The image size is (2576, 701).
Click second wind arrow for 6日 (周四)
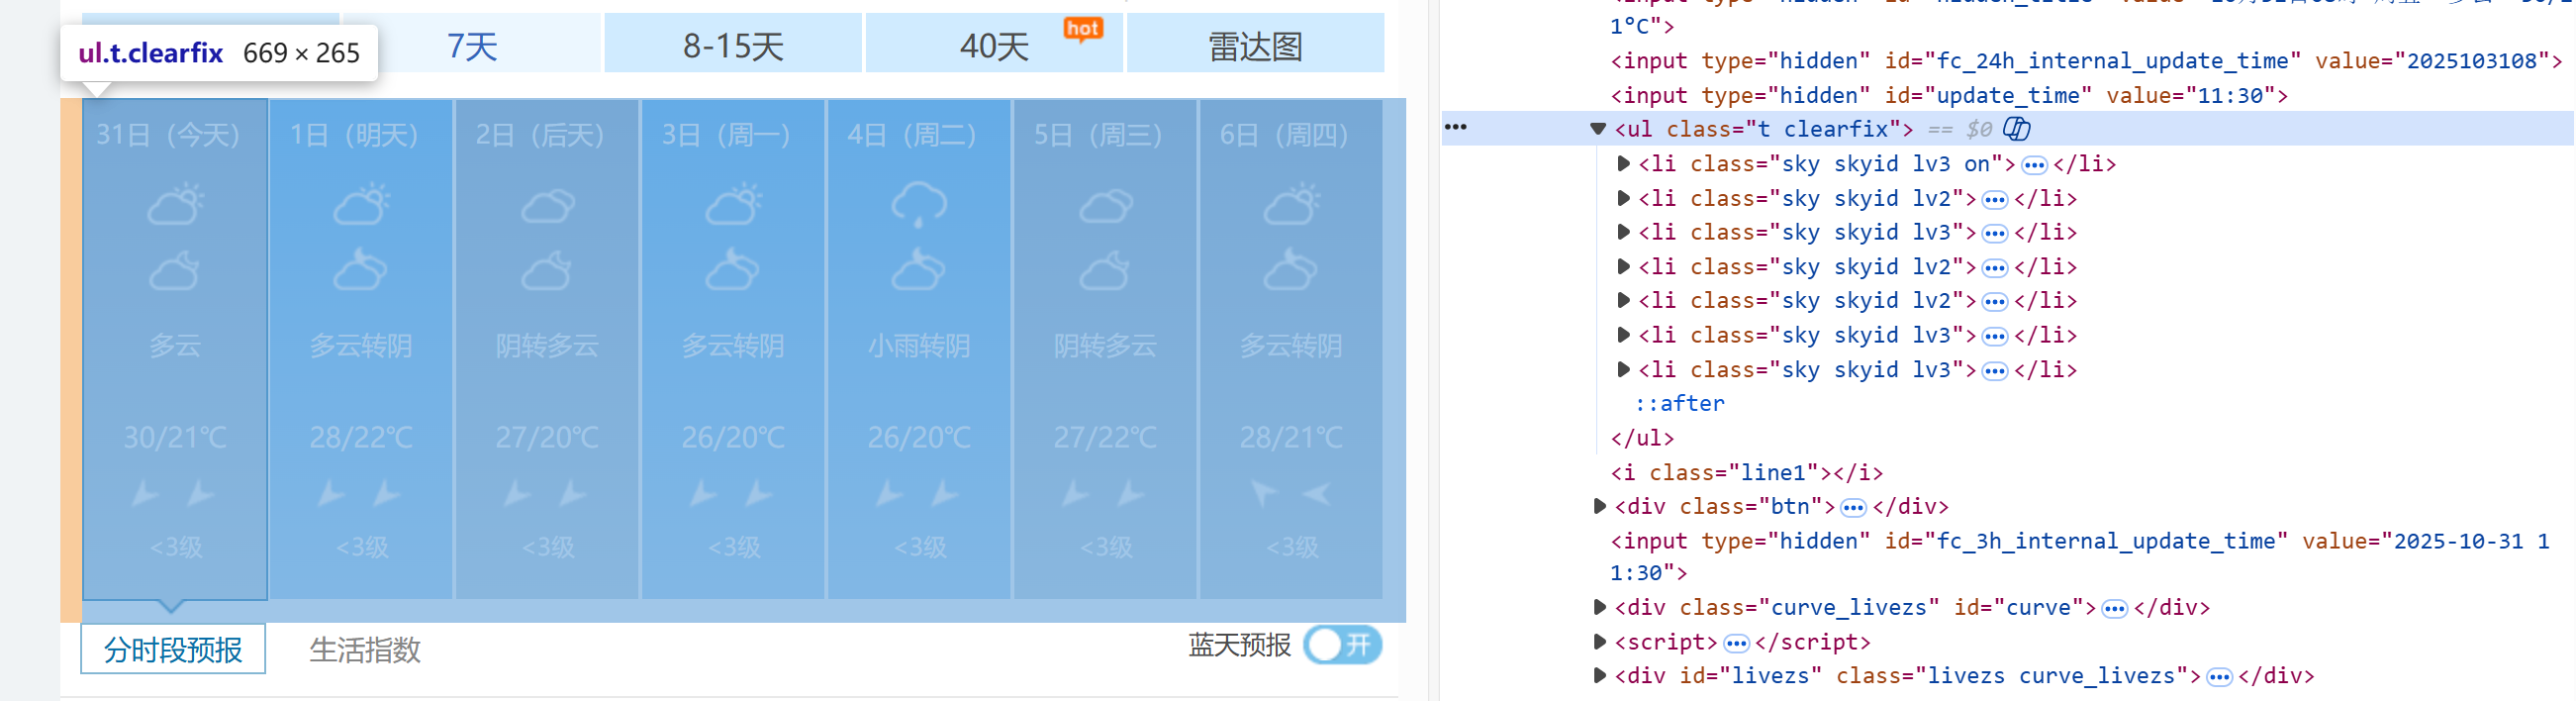(1317, 493)
